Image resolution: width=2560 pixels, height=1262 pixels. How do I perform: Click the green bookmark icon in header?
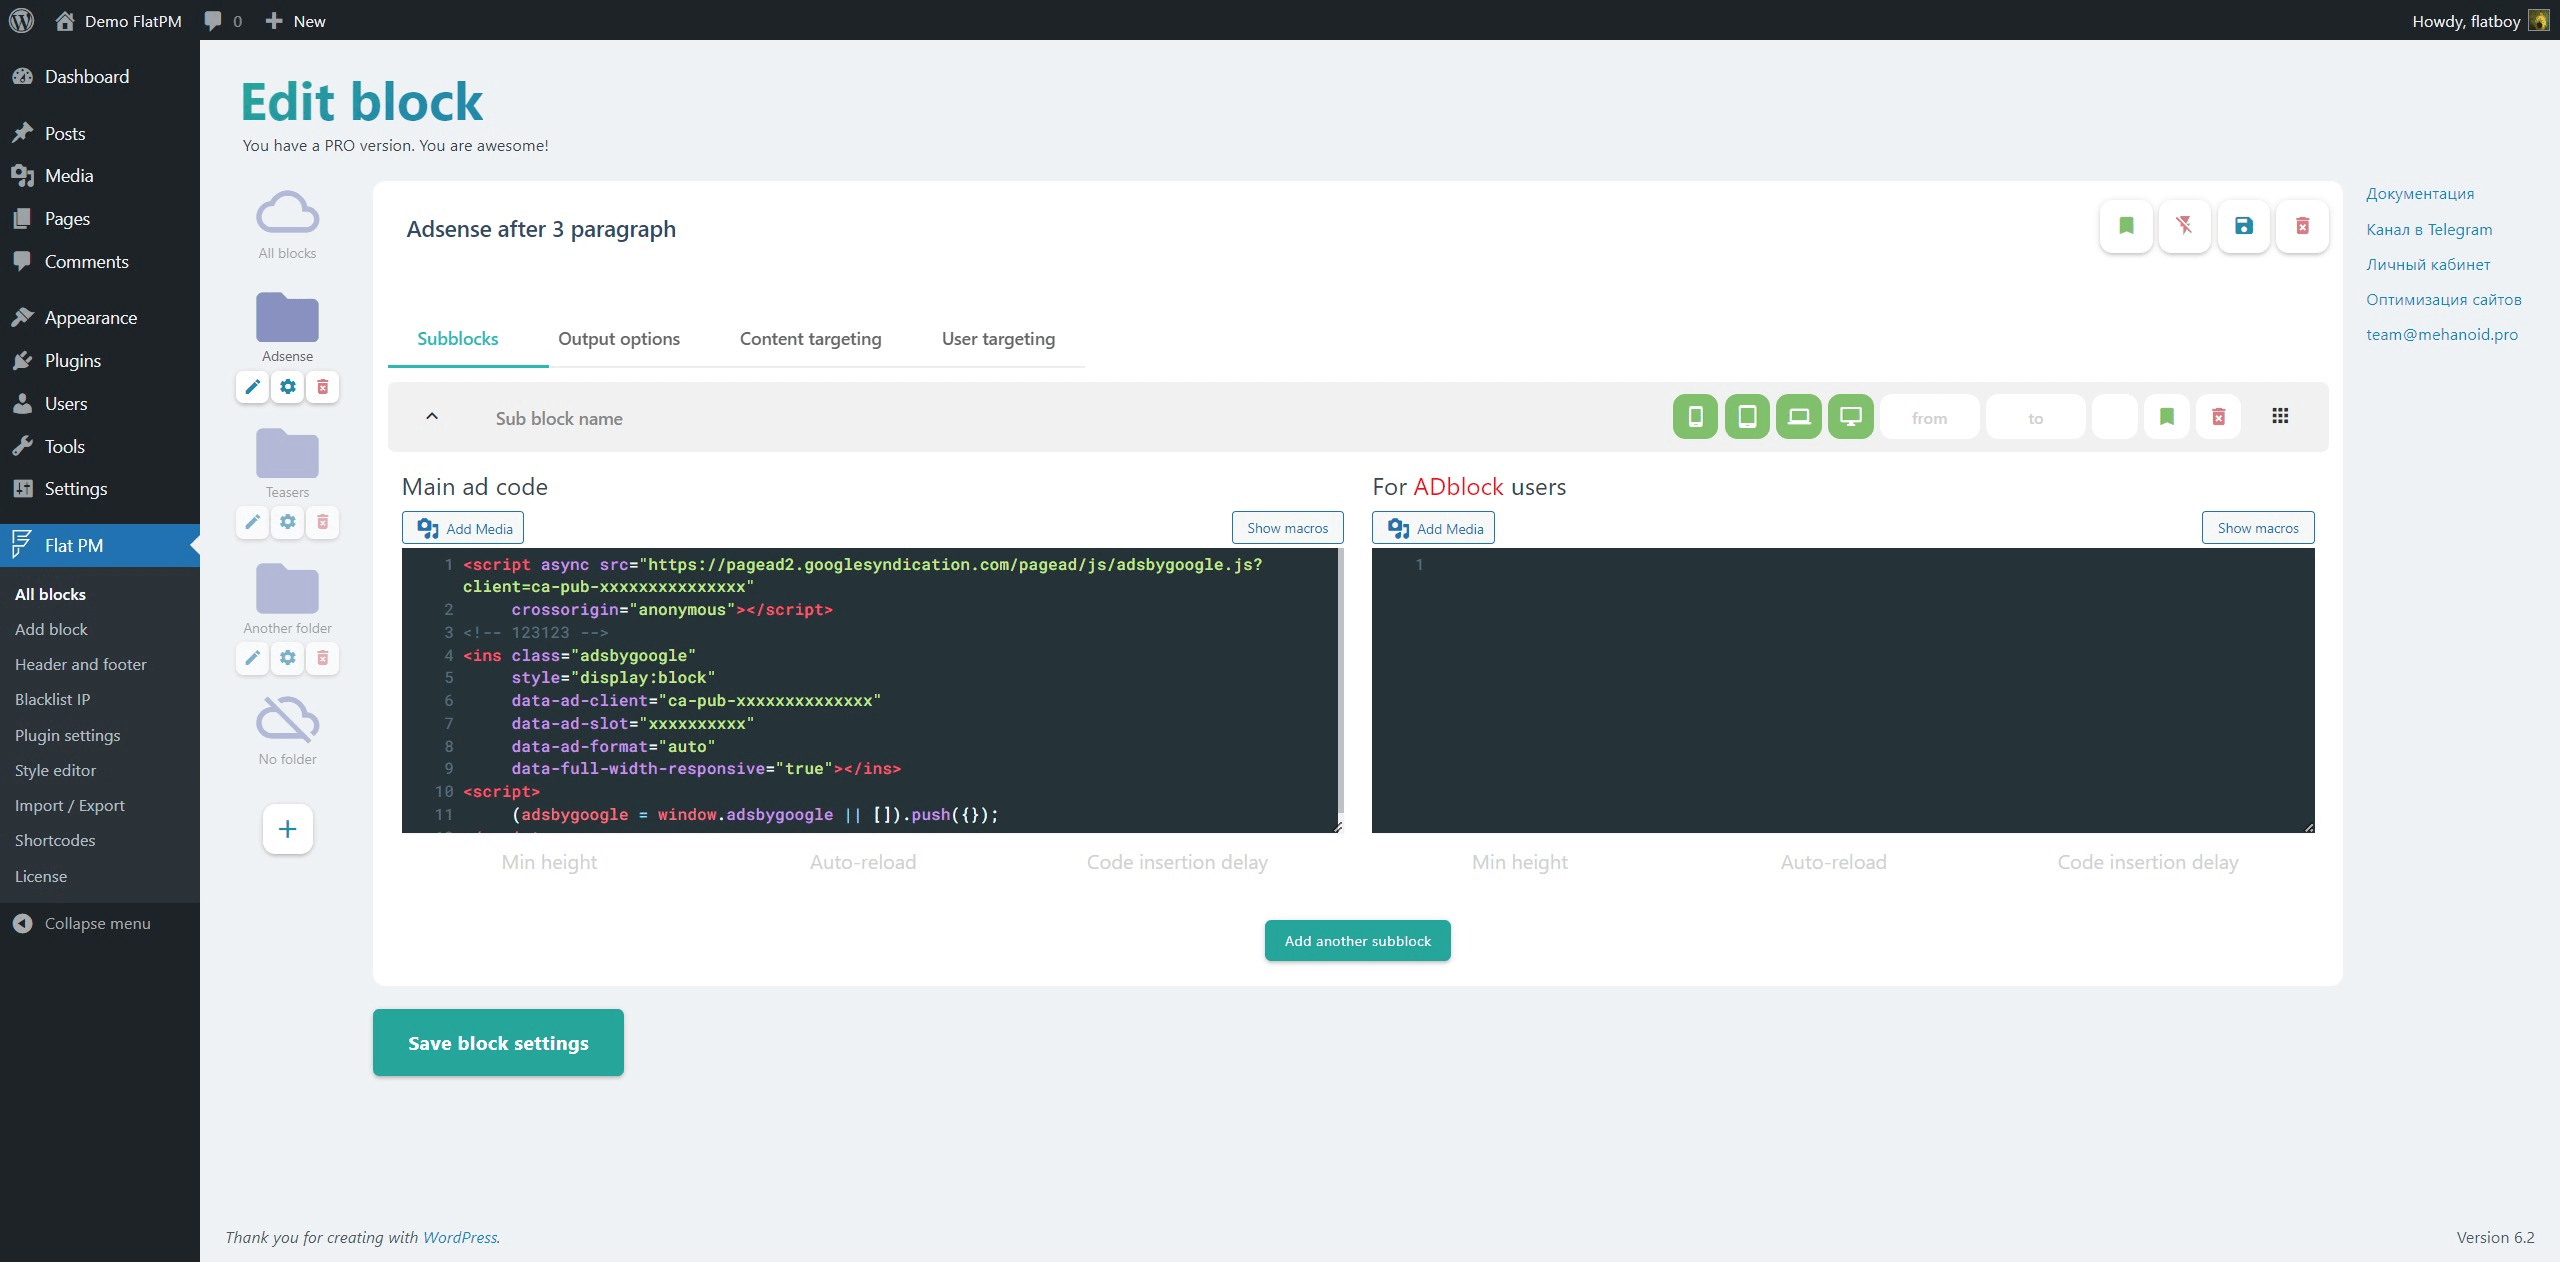coord(2126,226)
